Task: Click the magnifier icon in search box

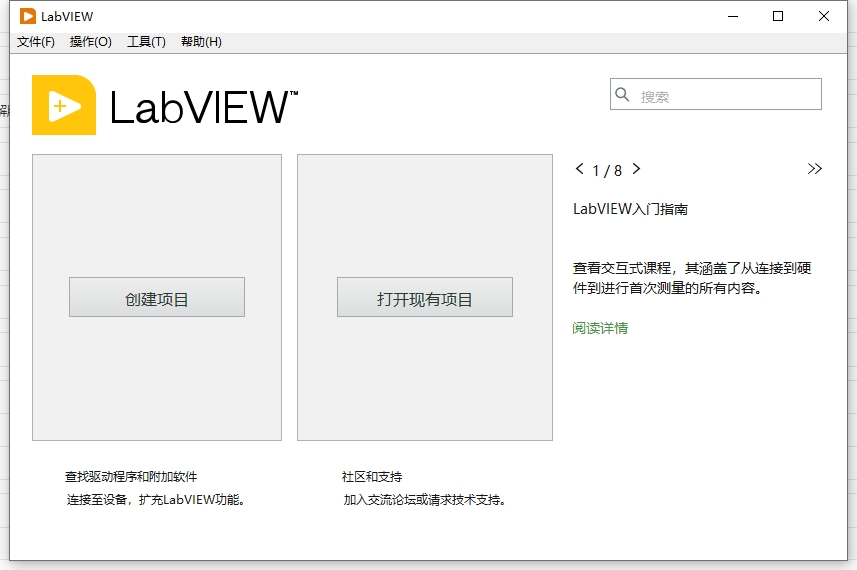Action: [x=623, y=95]
